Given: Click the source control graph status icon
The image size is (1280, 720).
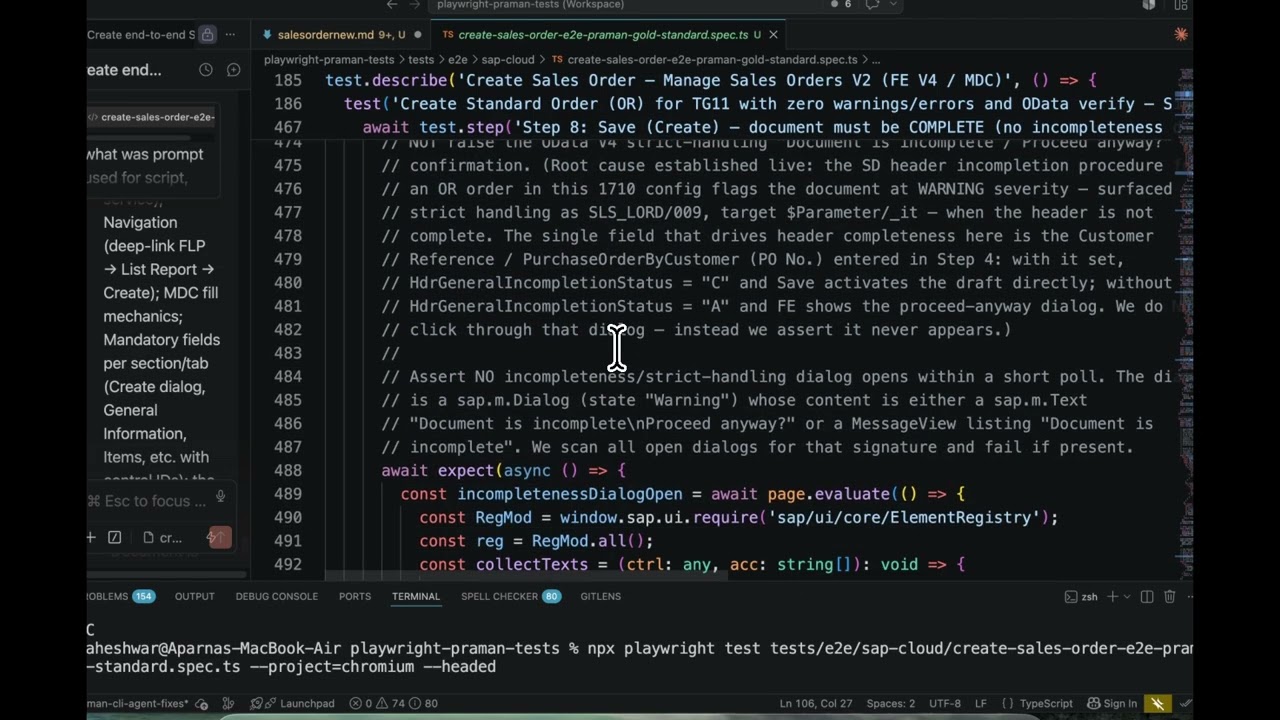Looking at the screenshot, I should (x=229, y=703).
